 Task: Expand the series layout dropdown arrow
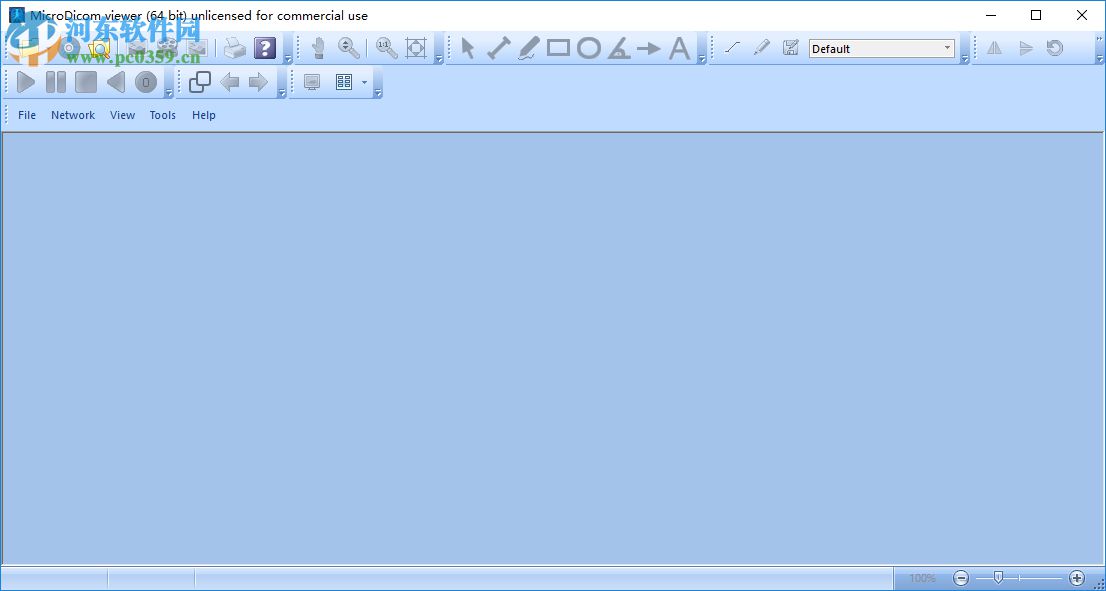pyautogui.click(x=363, y=82)
